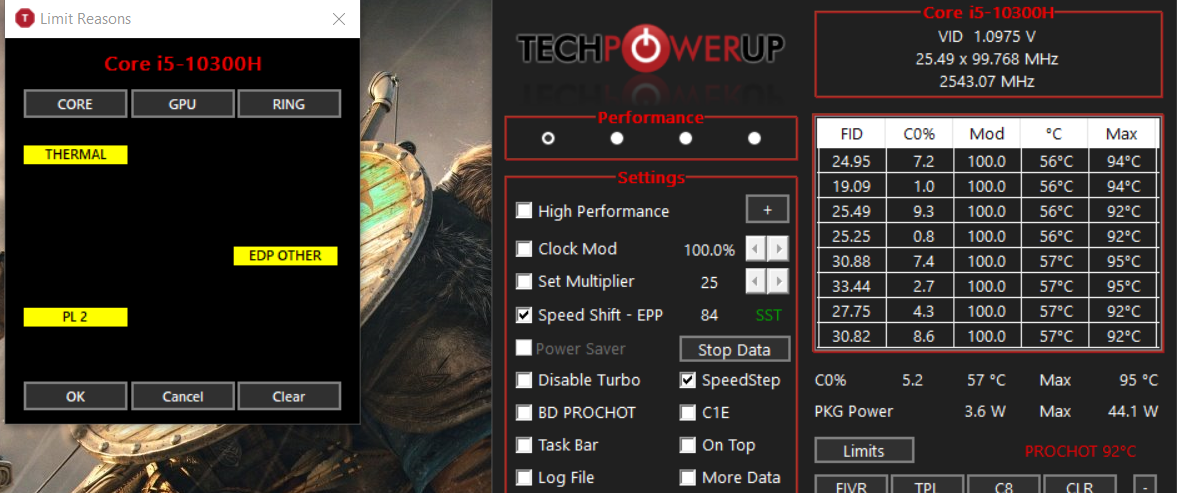Click the °C column header
This screenshot has width=1177, height=493.
1054,134
